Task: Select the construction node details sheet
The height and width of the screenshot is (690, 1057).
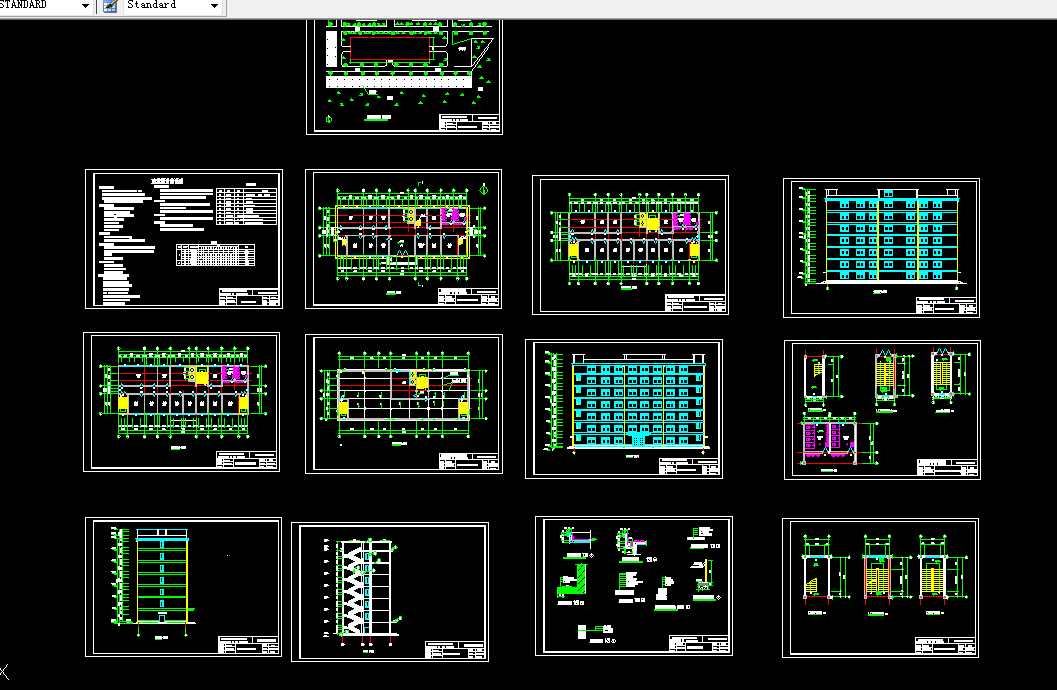Action: point(634,586)
